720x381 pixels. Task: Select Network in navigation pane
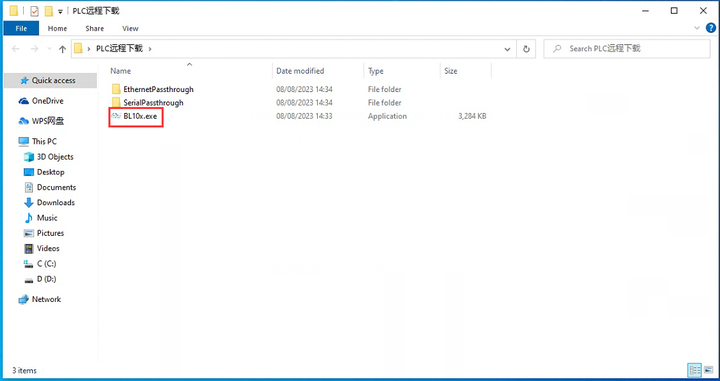coord(46,299)
